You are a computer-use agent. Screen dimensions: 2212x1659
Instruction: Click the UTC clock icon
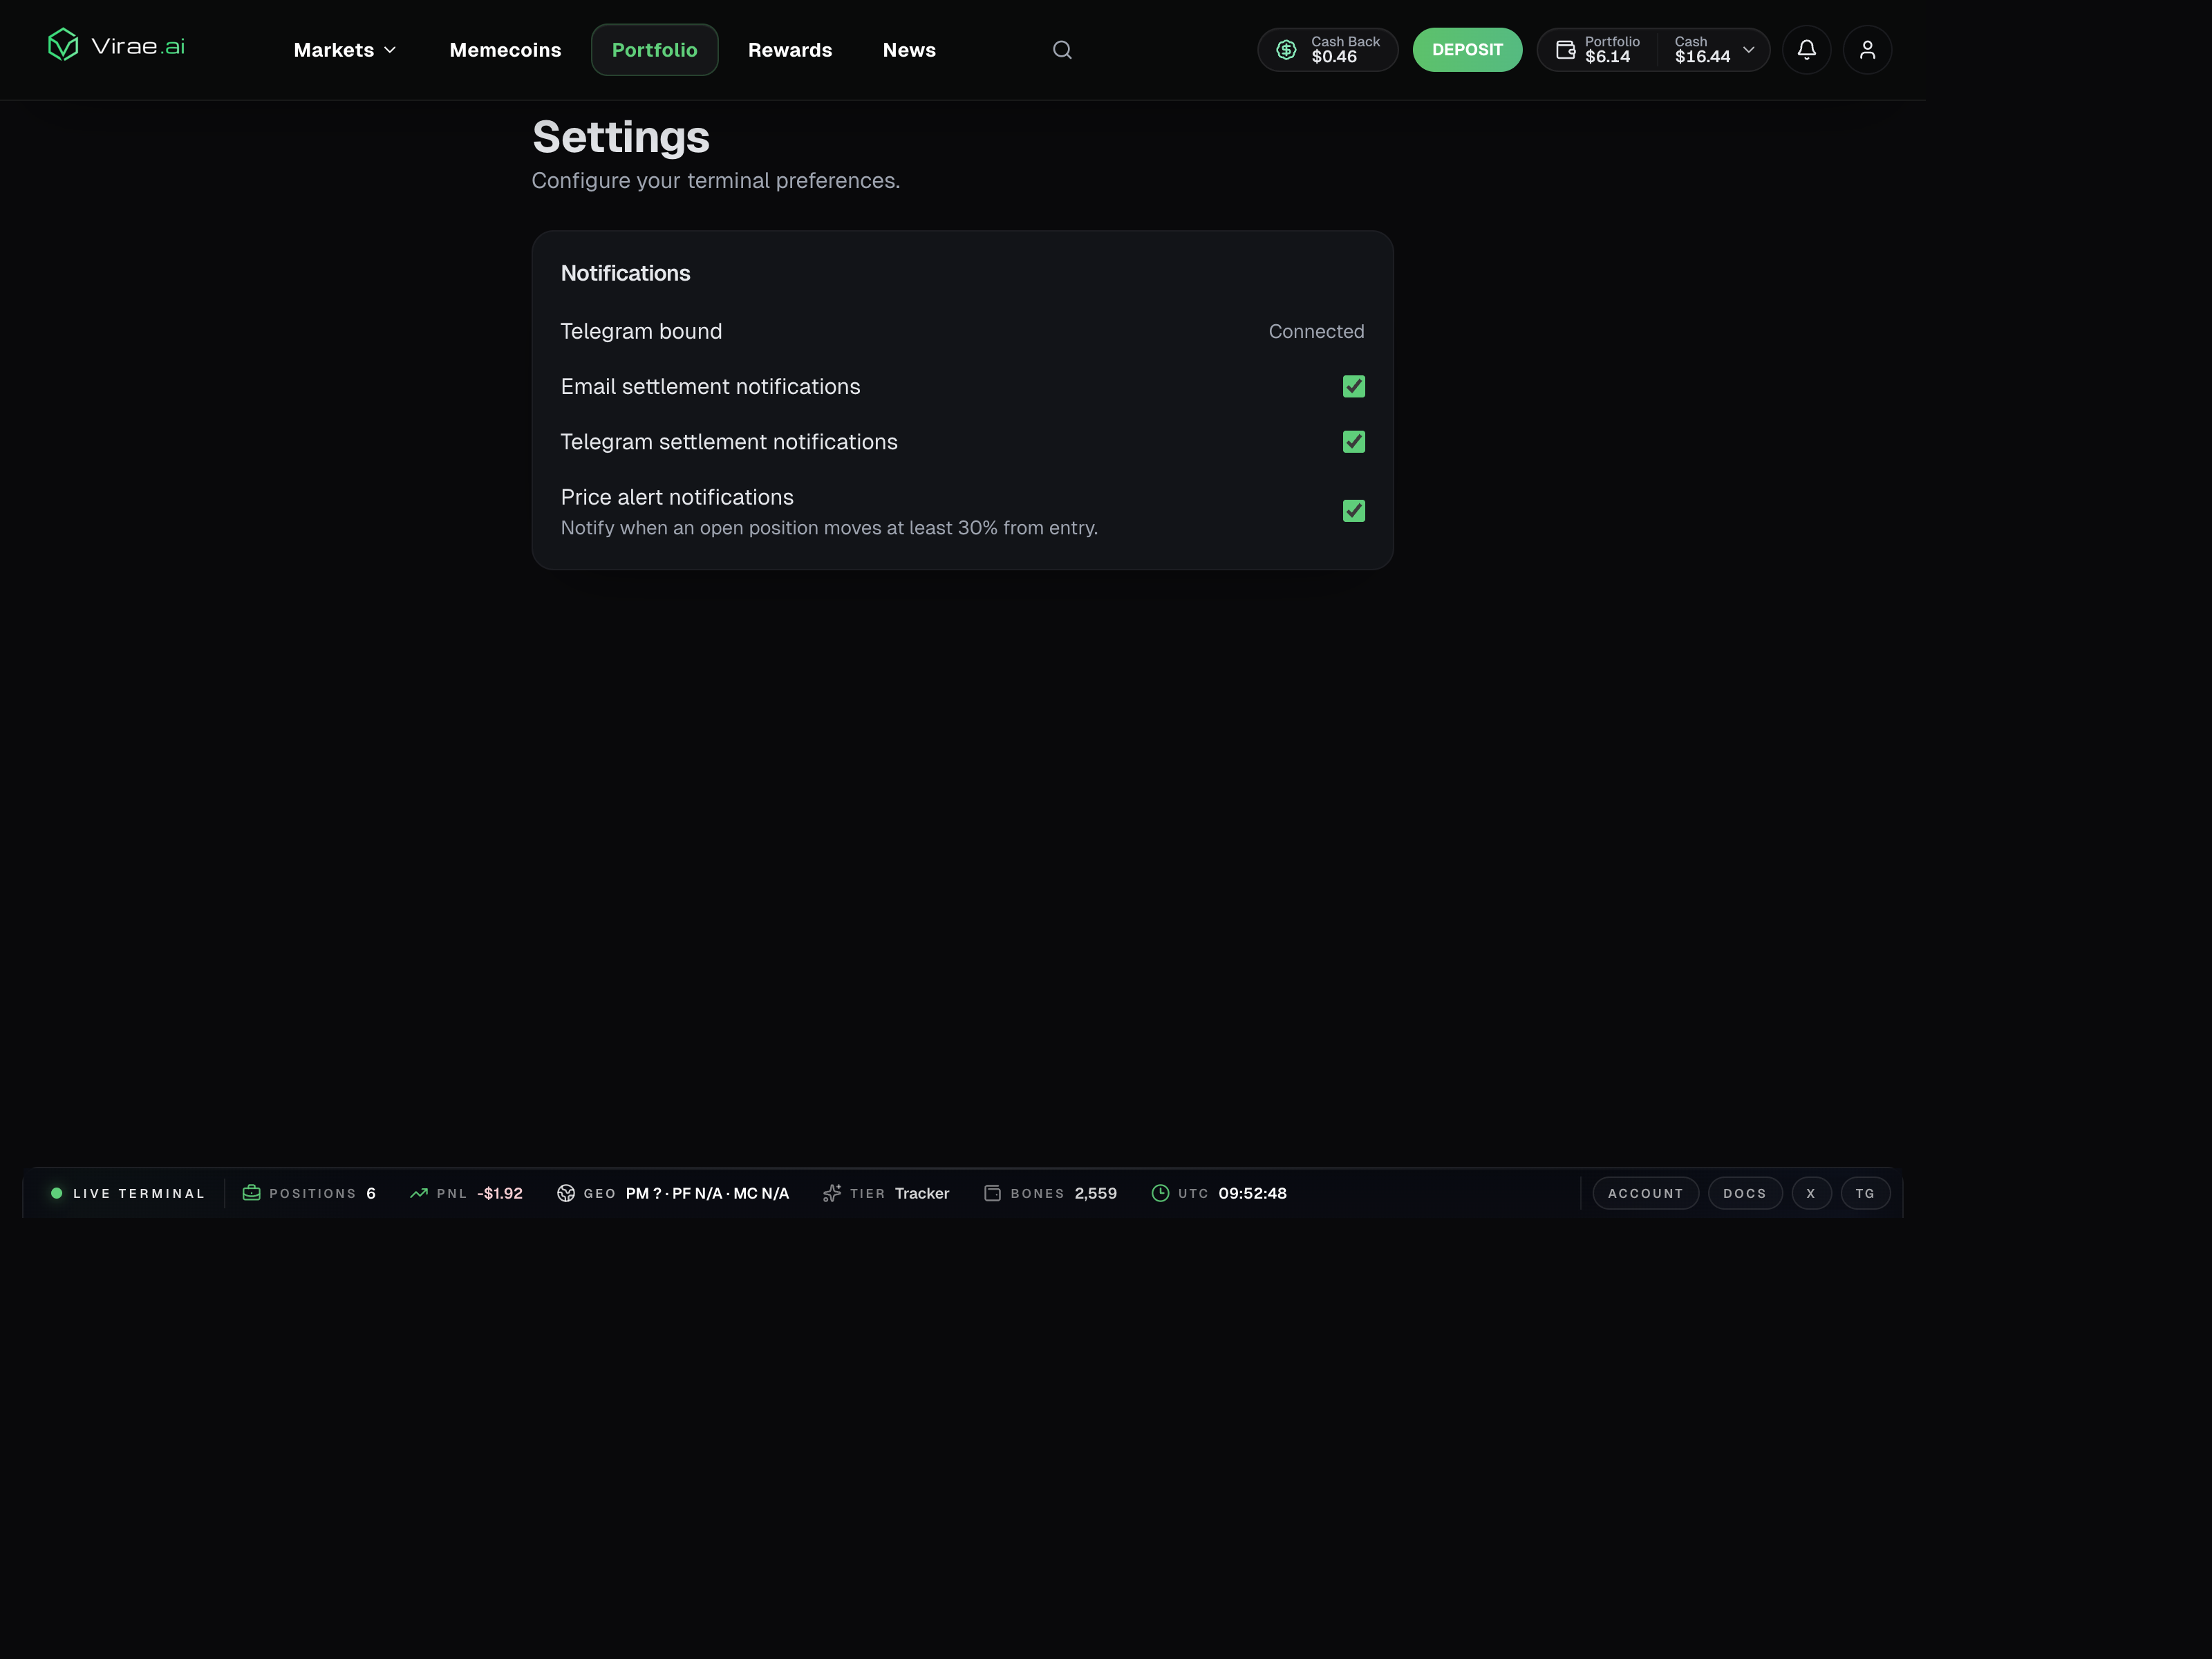coord(1160,1193)
